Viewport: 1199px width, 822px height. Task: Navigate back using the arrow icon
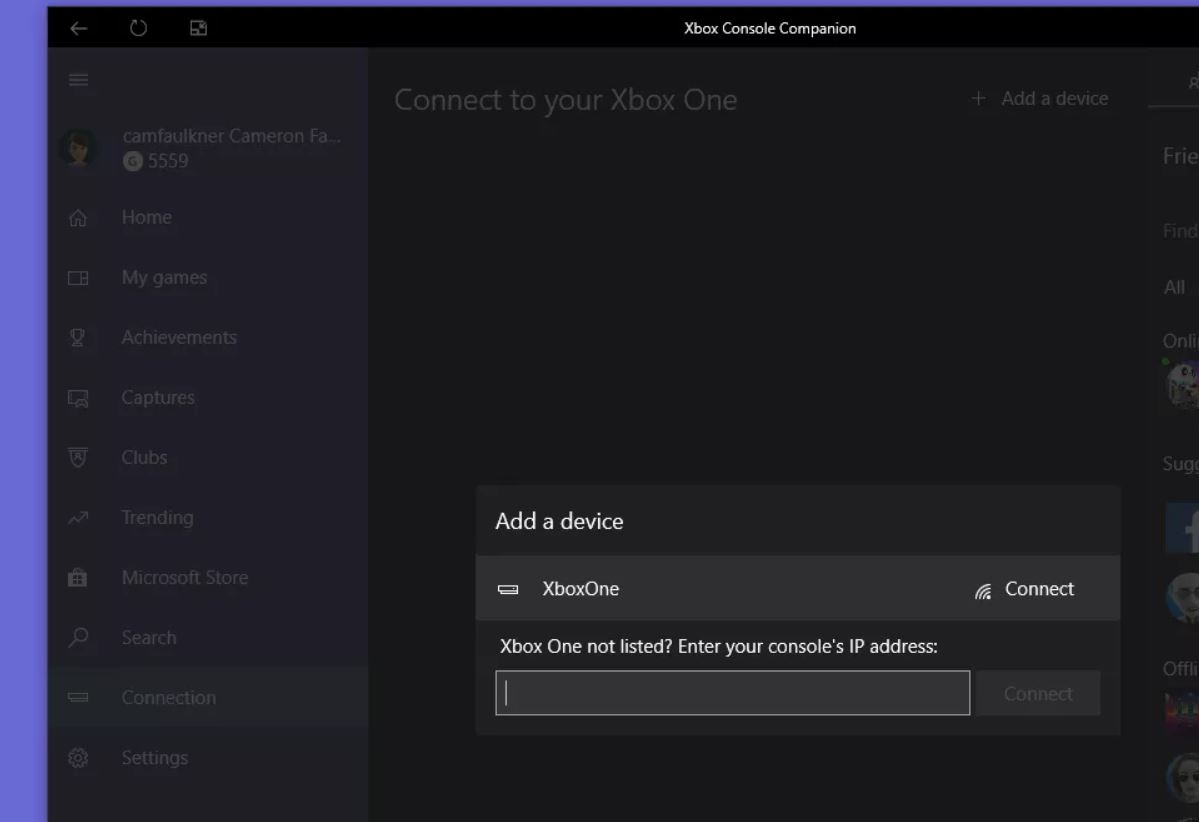pyautogui.click(x=79, y=28)
